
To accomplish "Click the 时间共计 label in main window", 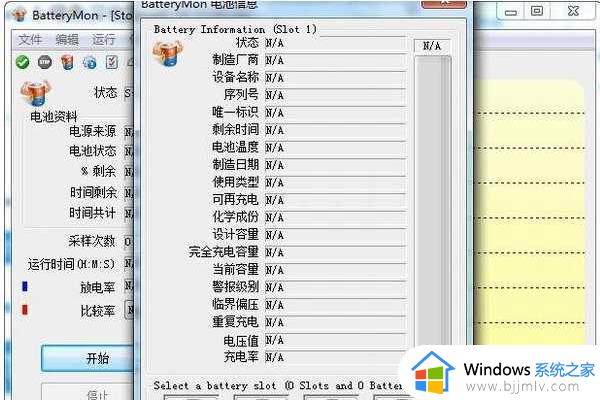I will point(92,213).
